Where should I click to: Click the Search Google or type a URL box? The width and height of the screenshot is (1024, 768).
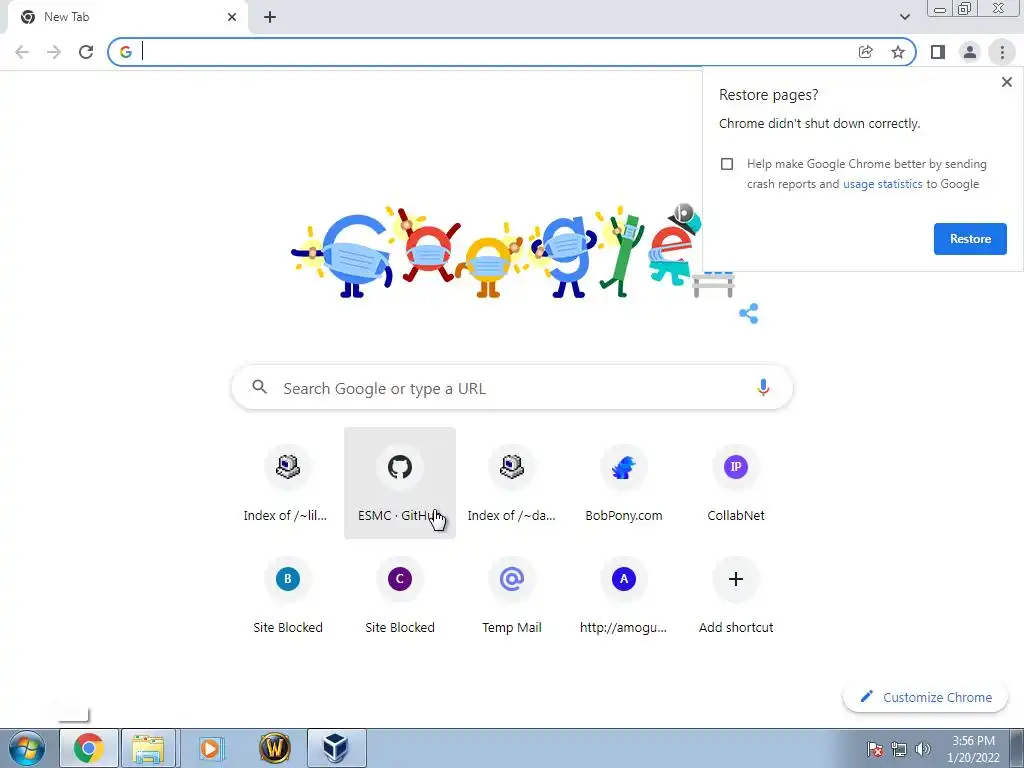click(512, 388)
